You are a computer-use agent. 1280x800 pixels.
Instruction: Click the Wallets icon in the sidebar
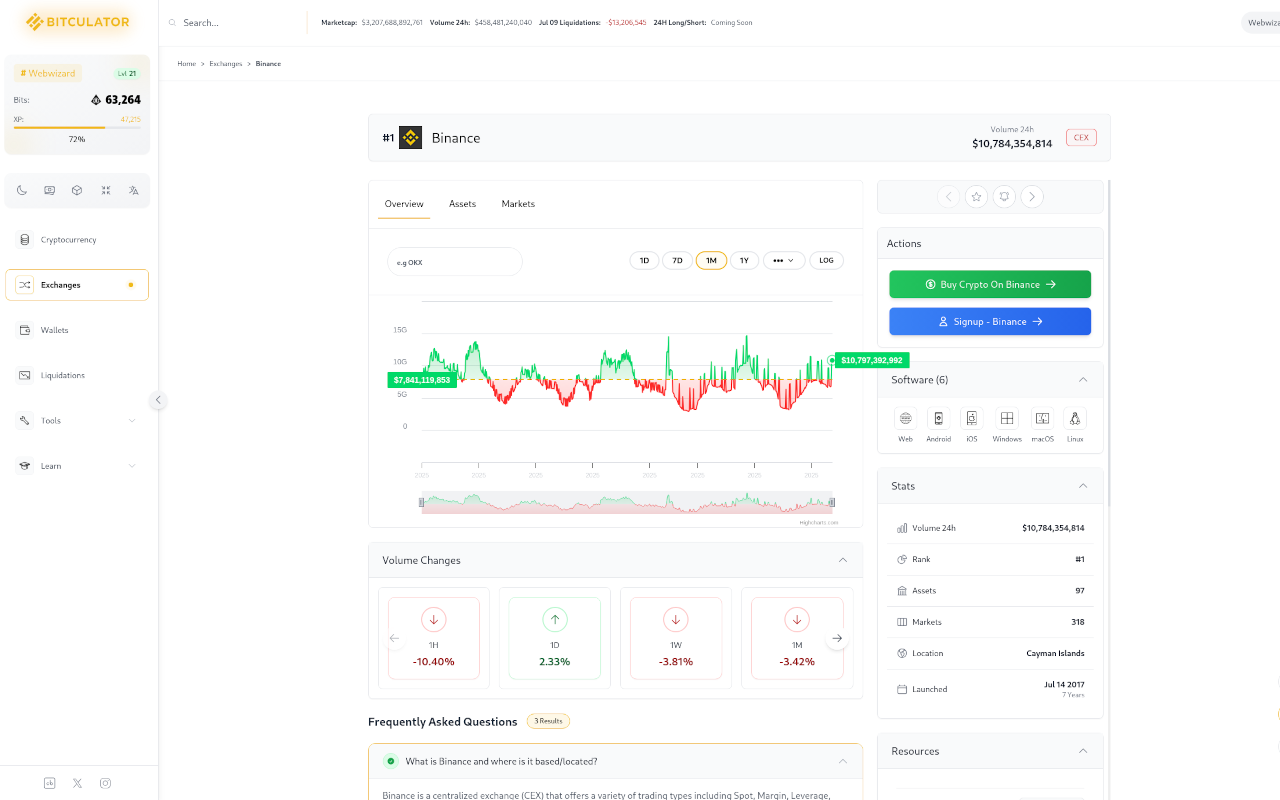[25, 330]
